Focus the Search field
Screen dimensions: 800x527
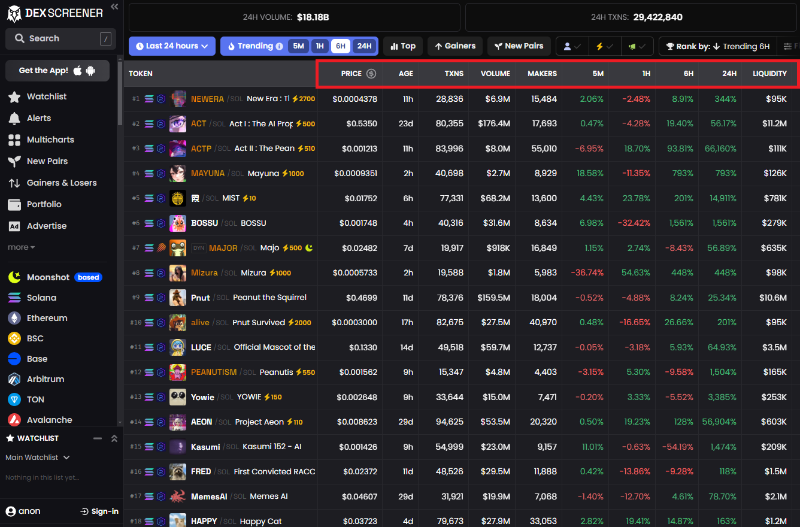click(x=60, y=38)
